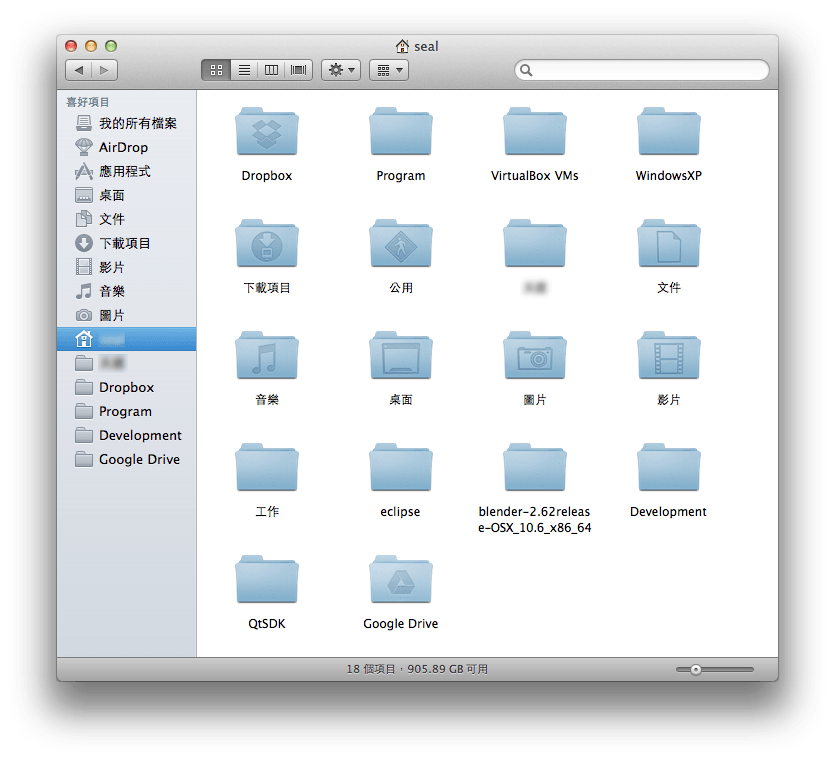835x760 pixels.
Task: Select Program in the sidebar favorites
Action: click(x=125, y=411)
